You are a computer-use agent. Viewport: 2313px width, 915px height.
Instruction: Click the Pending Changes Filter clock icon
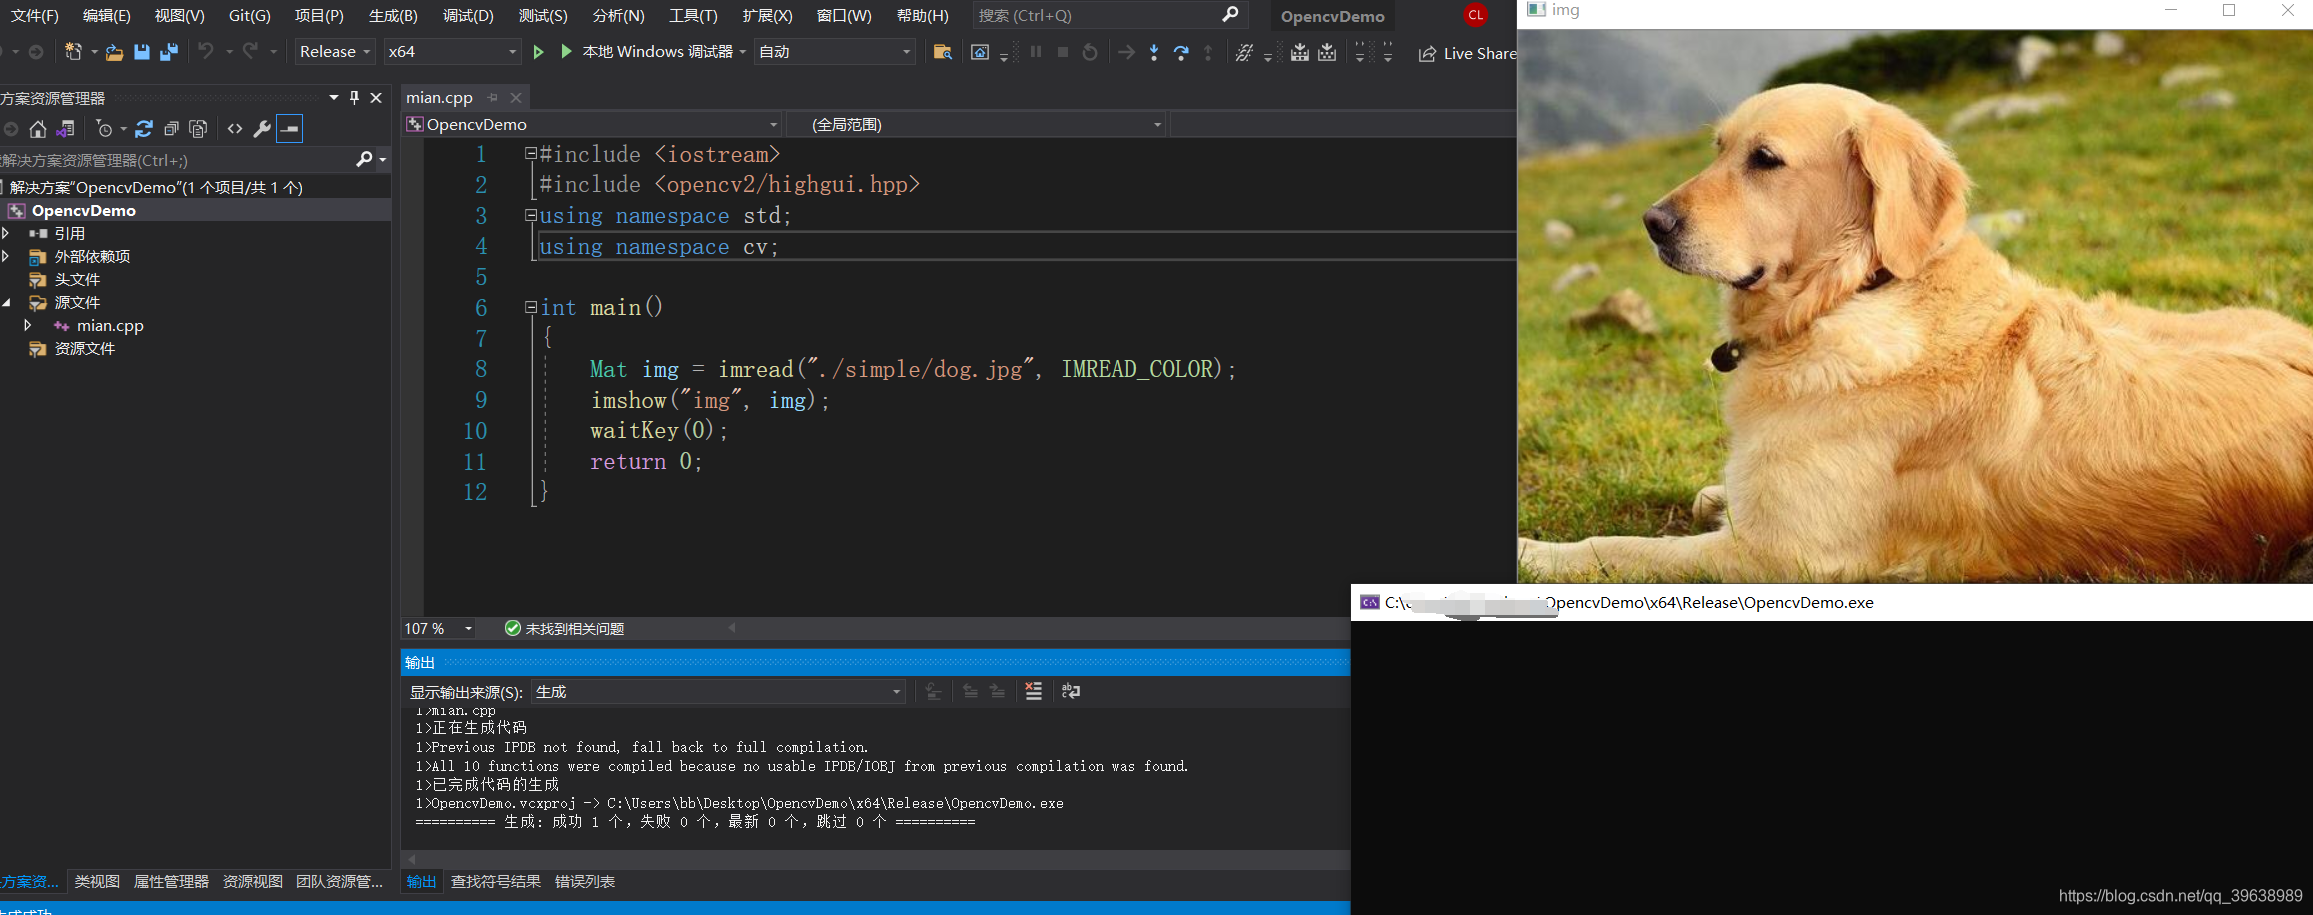(x=104, y=129)
